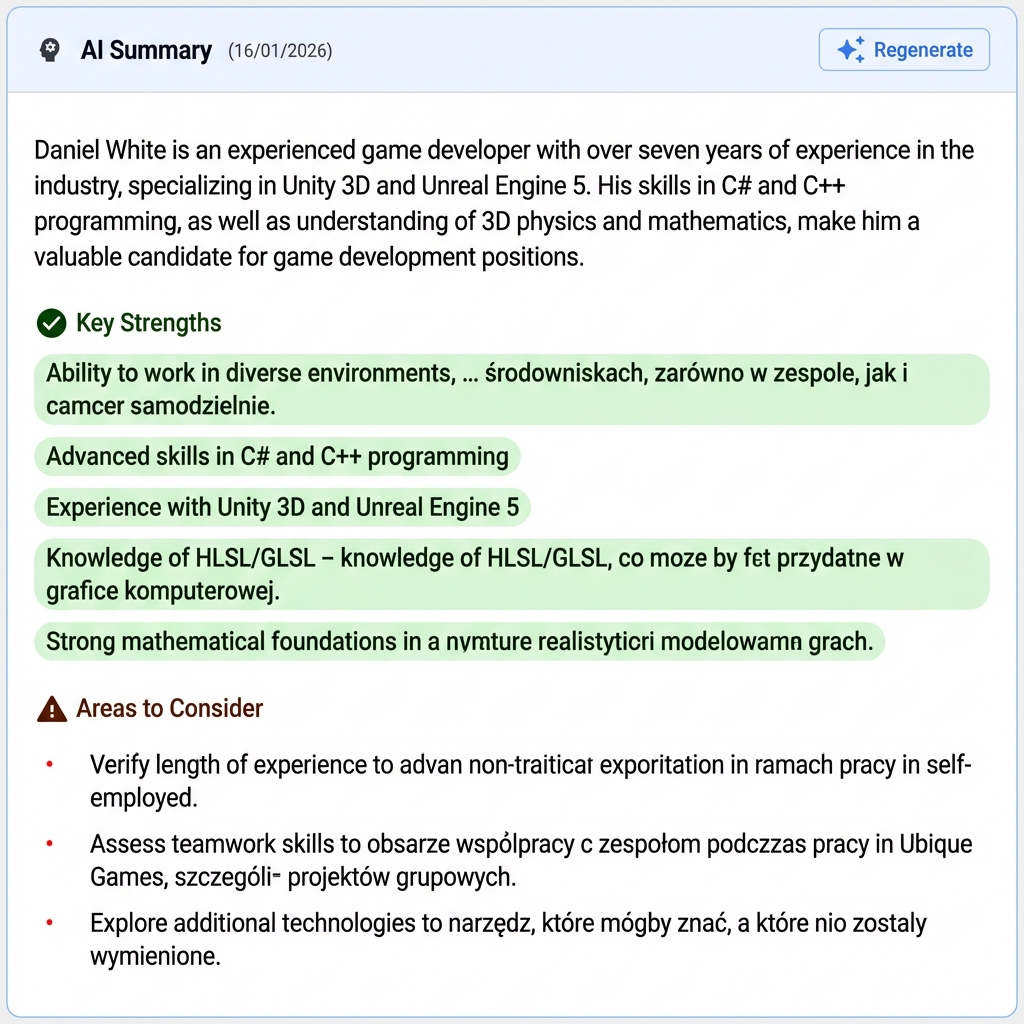Click the red bullet before Assess teamwork skills

tap(49, 842)
